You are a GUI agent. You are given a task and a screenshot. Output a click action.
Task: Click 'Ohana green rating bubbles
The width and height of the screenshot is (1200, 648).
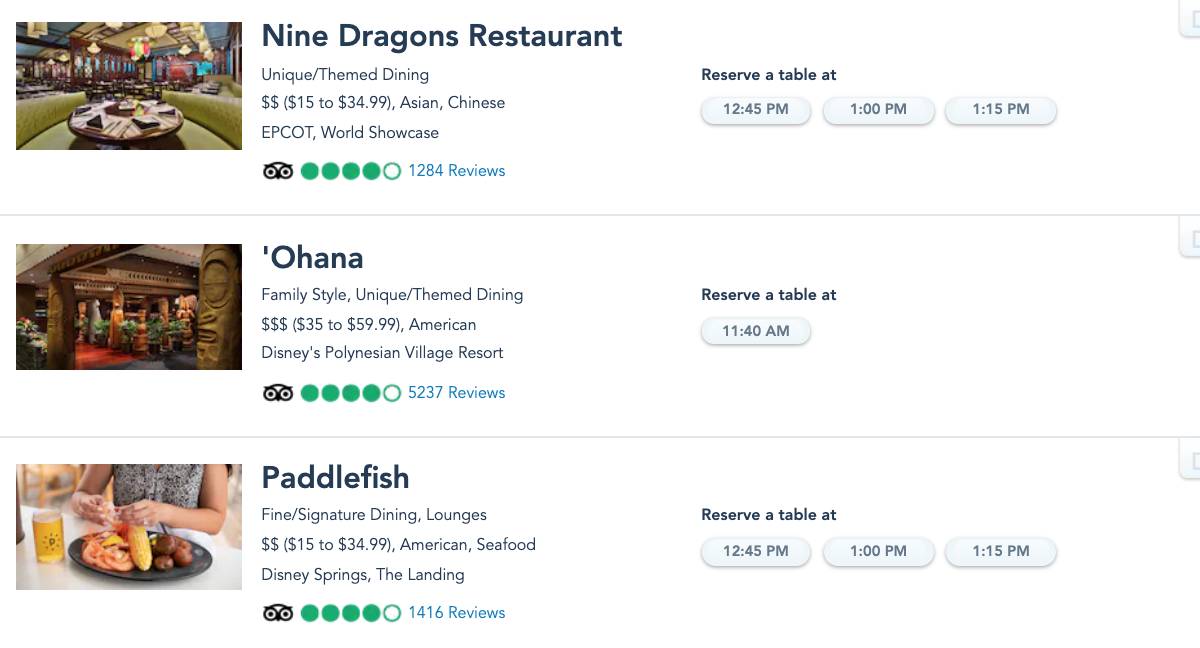[x=350, y=393]
